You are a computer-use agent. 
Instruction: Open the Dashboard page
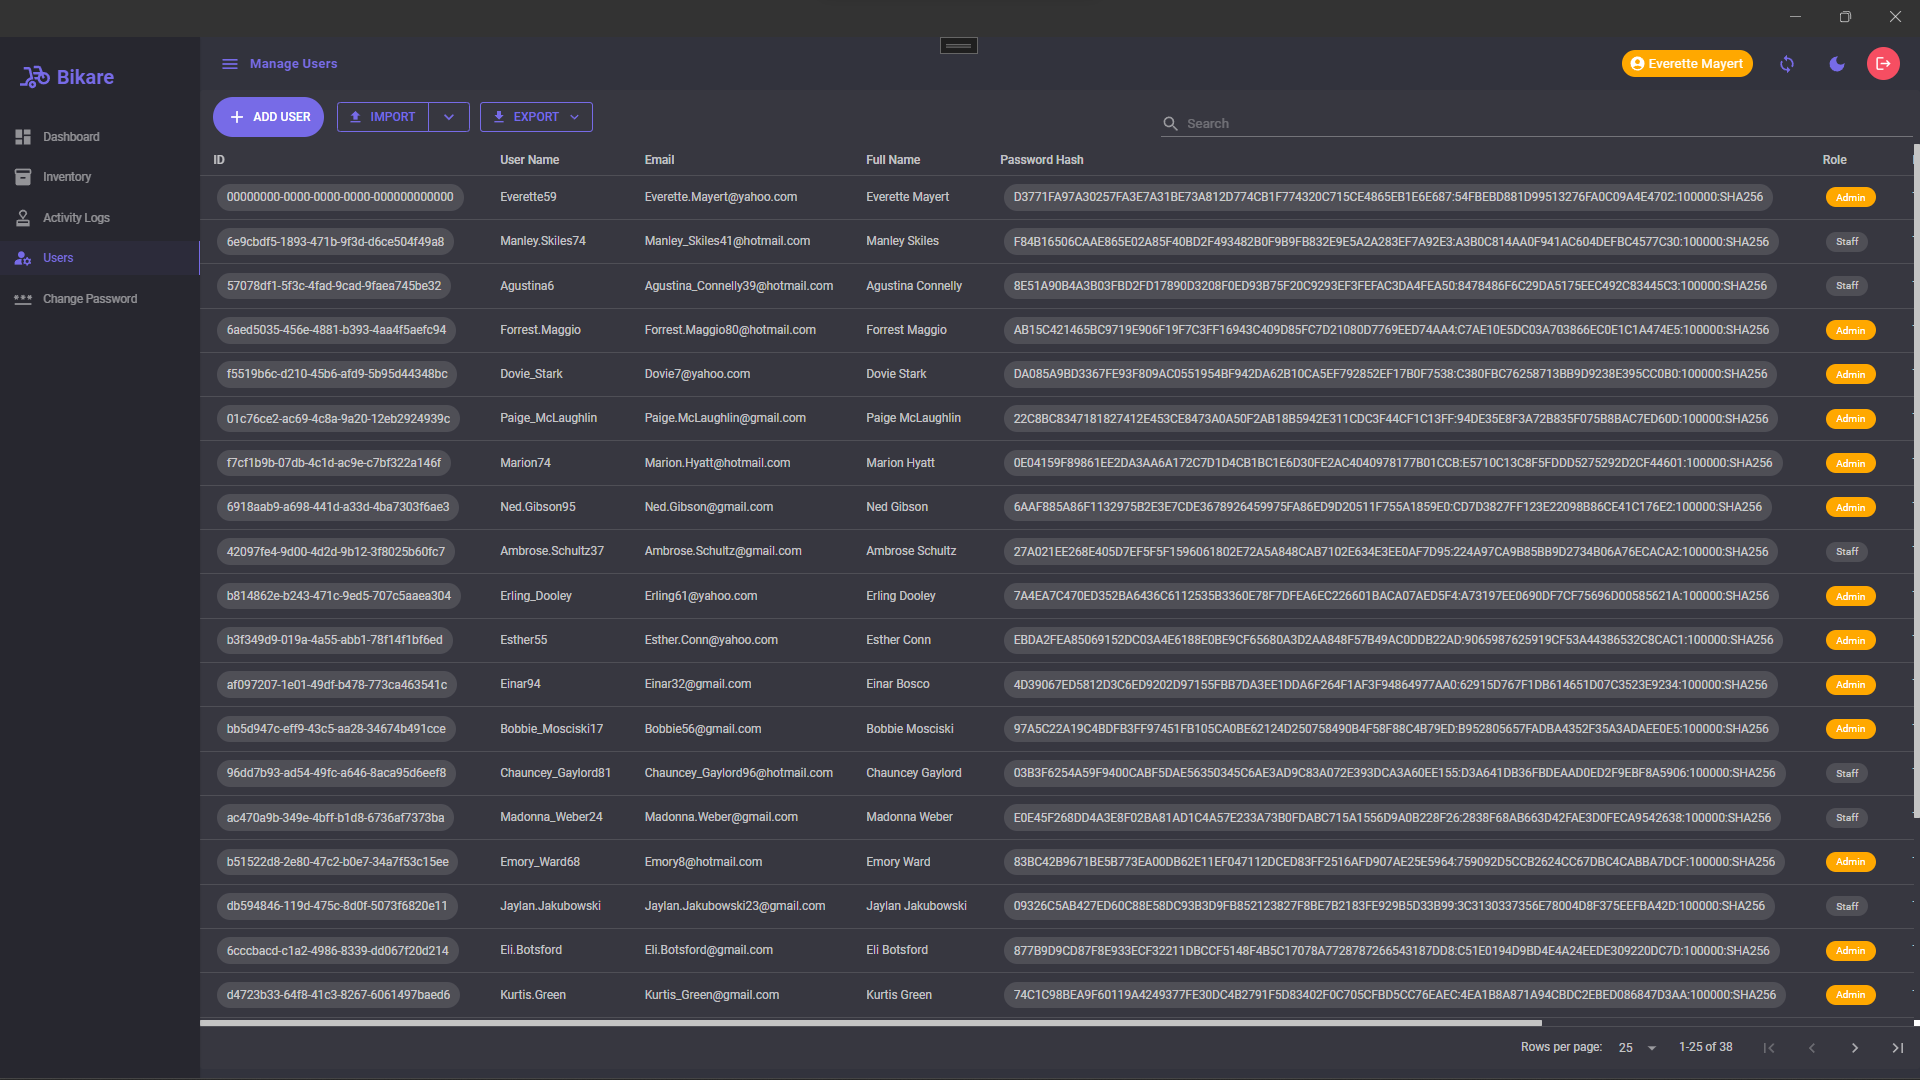coord(71,137)
